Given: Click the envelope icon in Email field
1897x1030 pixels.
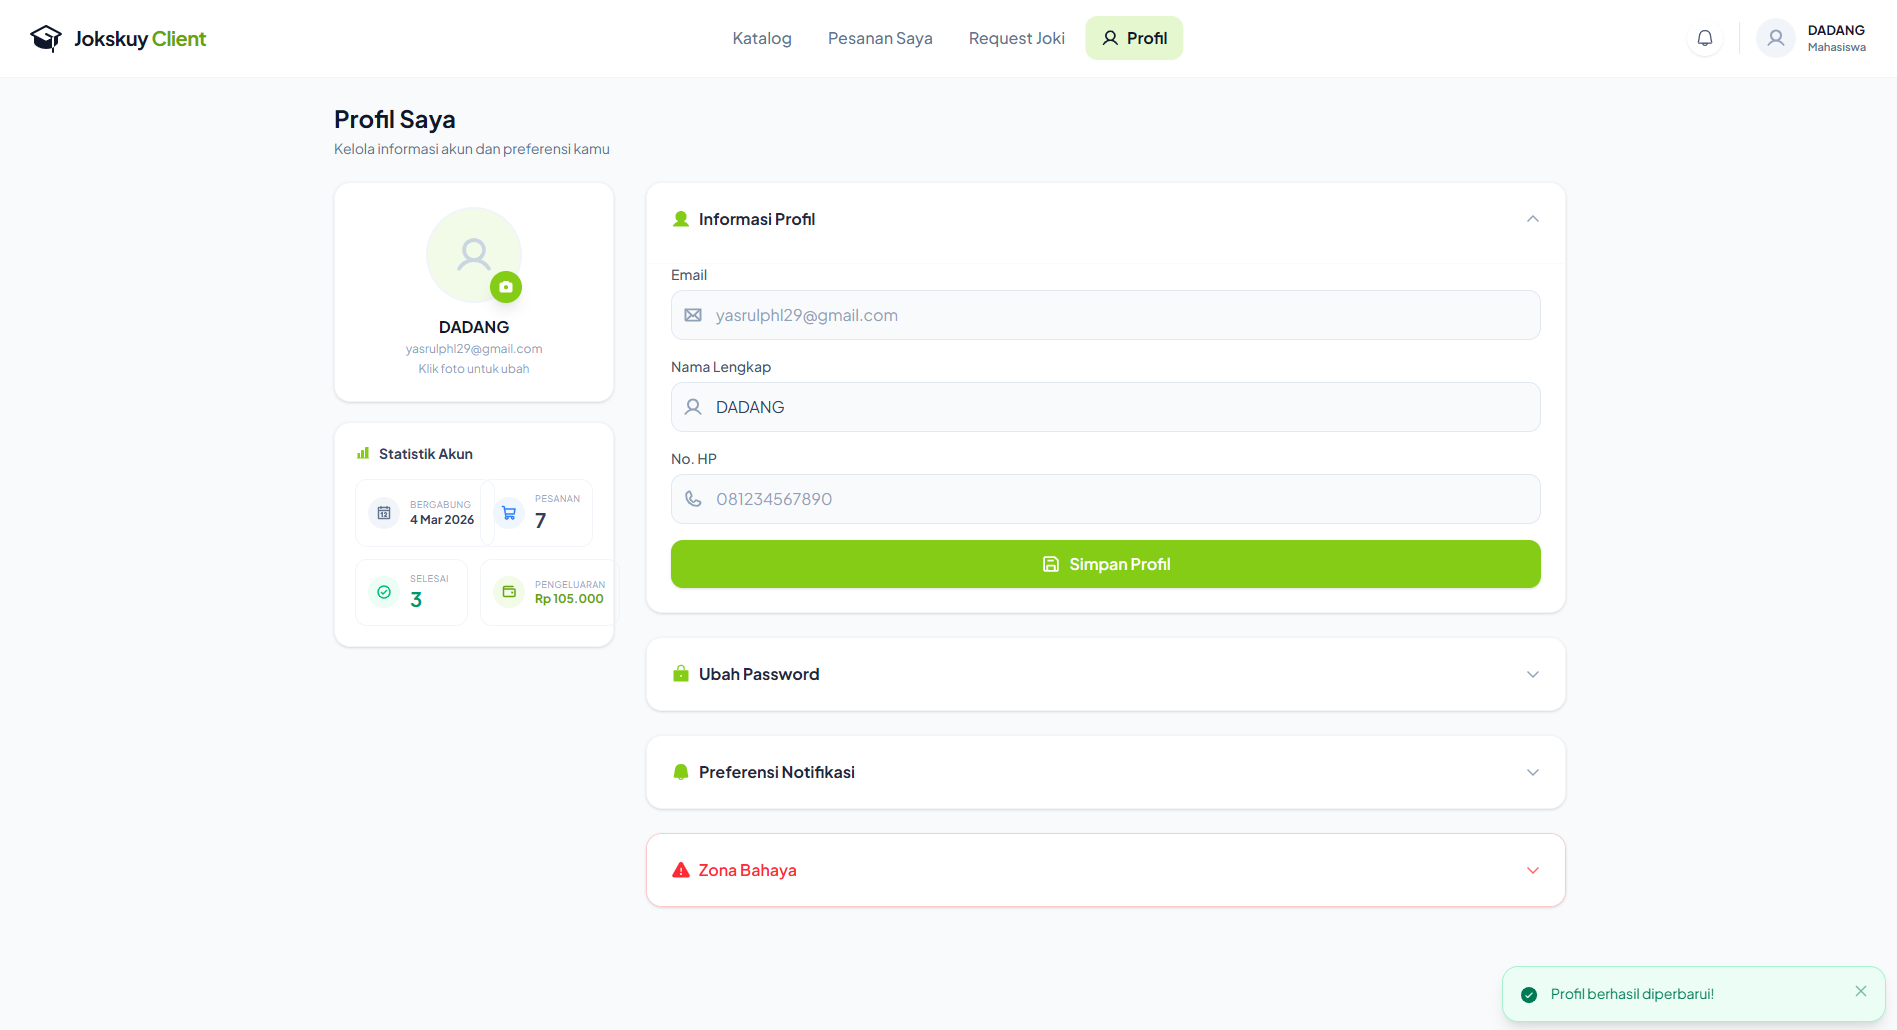Looking at the screenshot, I should (x=693, y=315).
